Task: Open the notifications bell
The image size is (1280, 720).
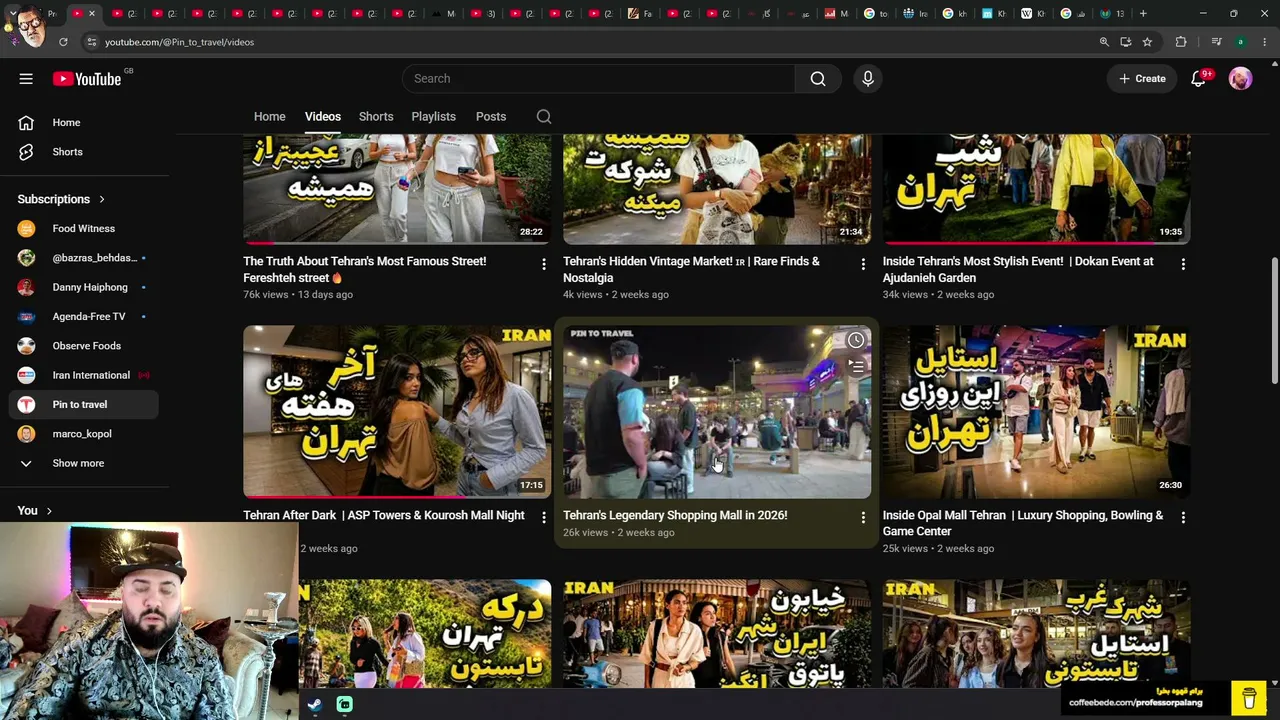Action: [1198, 79]
